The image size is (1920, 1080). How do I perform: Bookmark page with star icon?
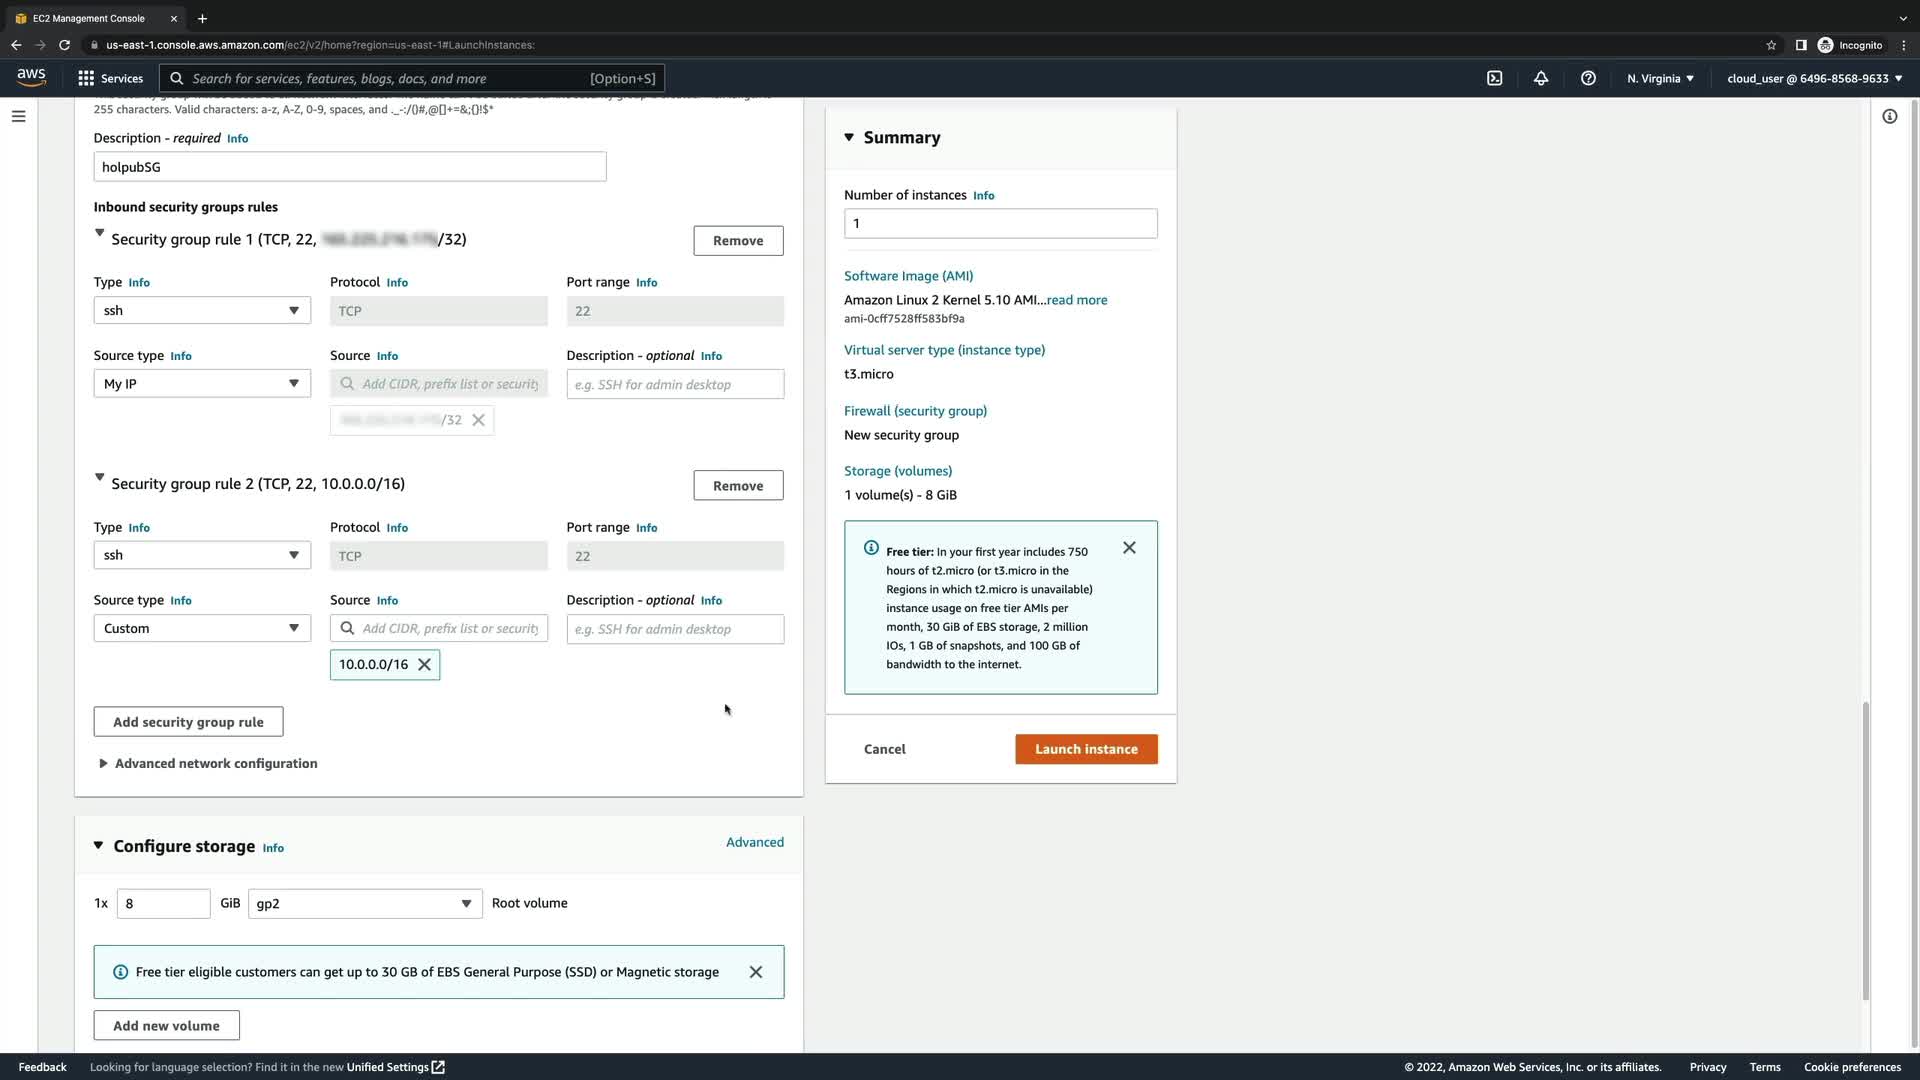coord(1771,45)
